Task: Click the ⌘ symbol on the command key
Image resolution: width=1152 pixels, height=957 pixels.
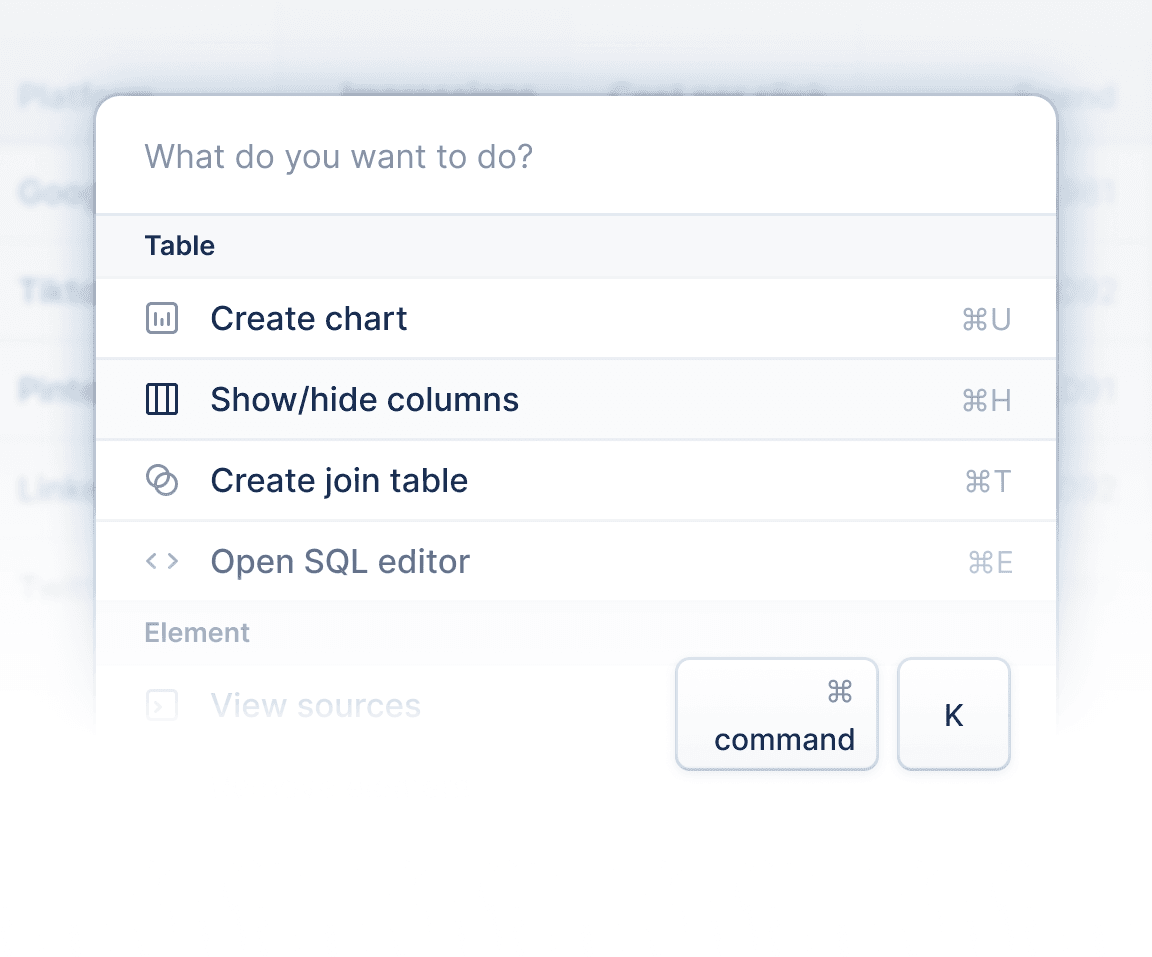Action: tap(839, 692)
